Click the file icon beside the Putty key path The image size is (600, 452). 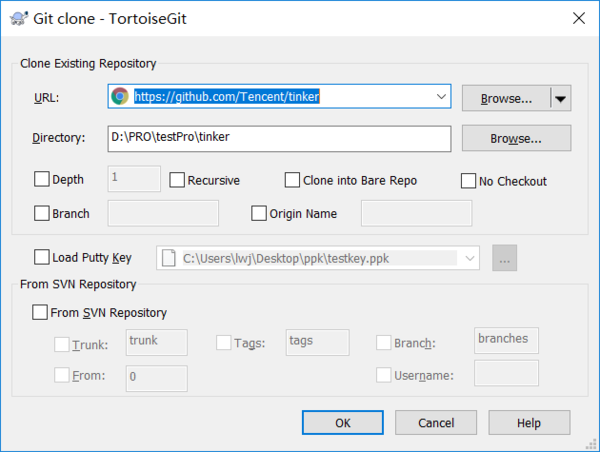(169, 258)
